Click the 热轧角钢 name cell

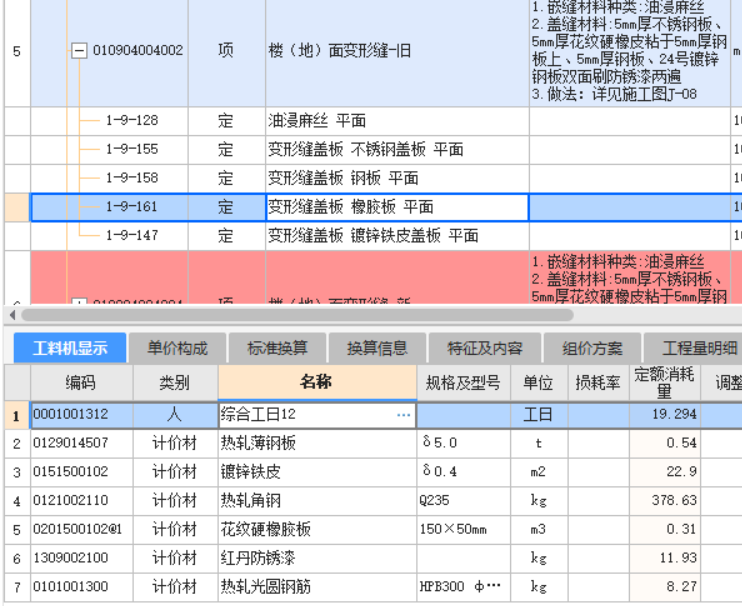coord(317,501)
